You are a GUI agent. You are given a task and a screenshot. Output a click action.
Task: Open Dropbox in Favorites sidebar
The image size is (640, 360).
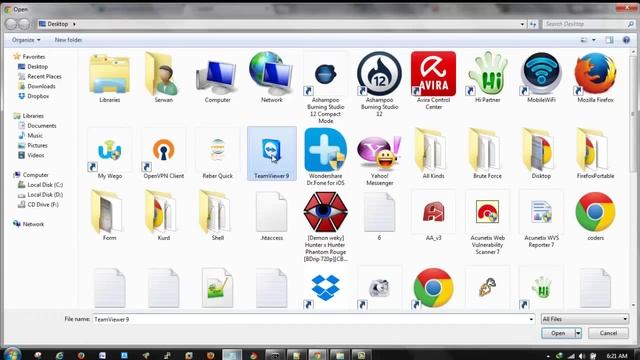pos(38,96)
